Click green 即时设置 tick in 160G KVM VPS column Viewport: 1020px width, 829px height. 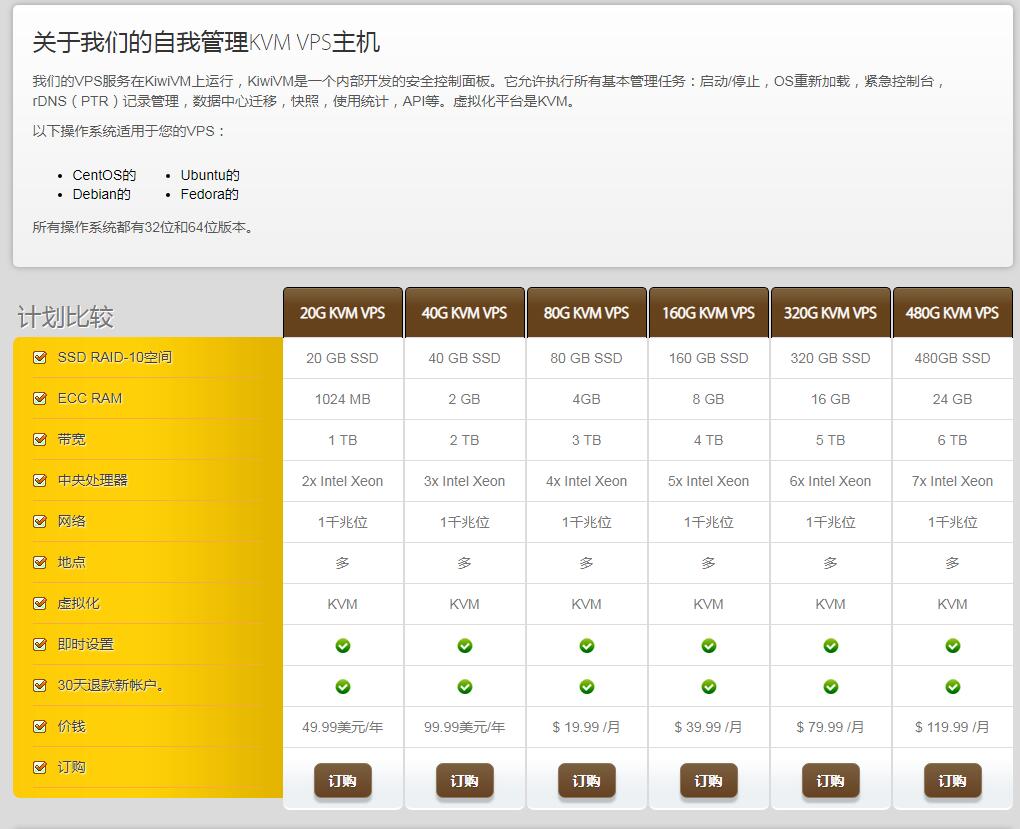coord(708,646)
